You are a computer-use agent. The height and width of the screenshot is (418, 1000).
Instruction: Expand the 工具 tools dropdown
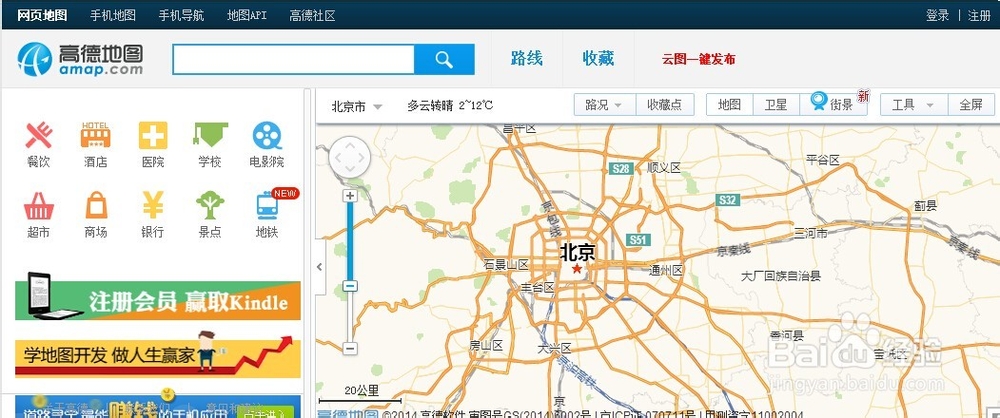coord(914,105)
